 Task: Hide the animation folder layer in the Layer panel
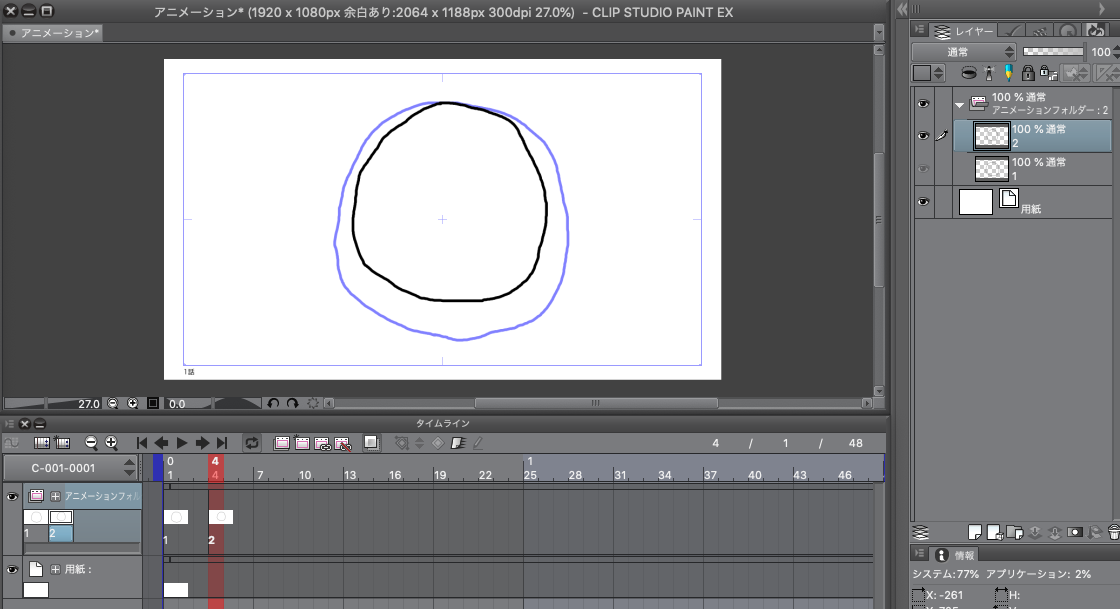924,104
